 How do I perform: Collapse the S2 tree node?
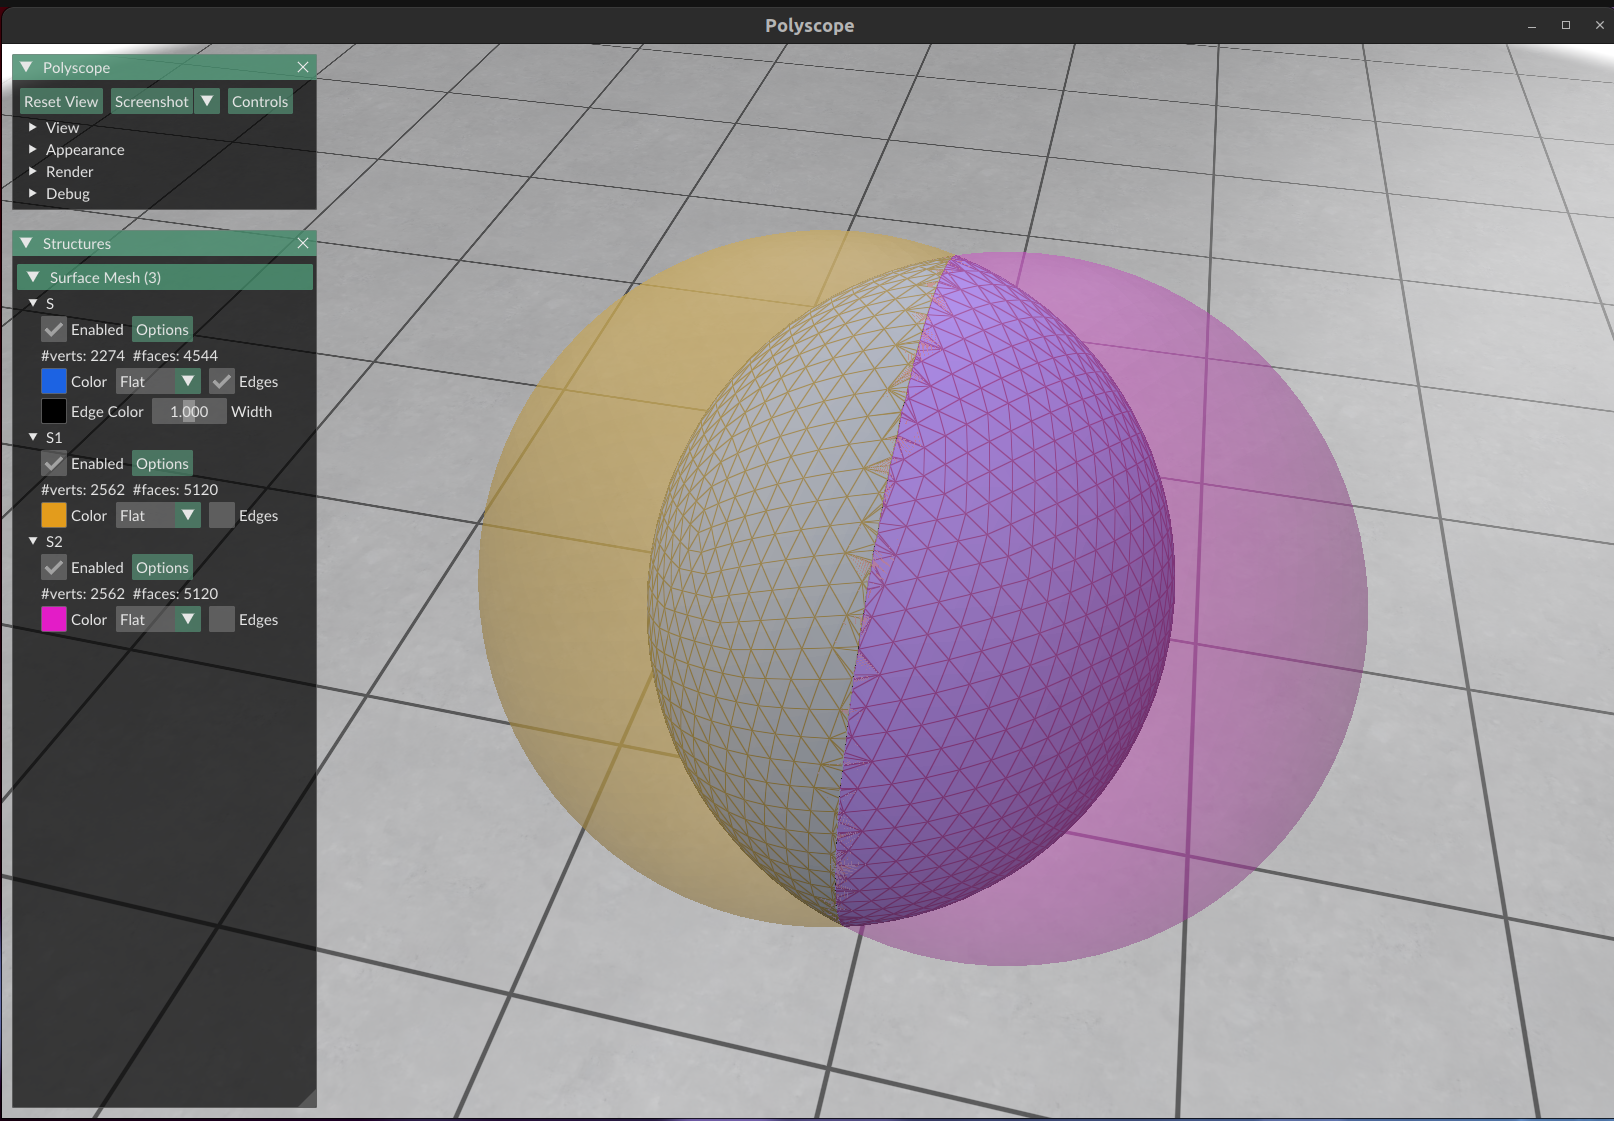33,541
